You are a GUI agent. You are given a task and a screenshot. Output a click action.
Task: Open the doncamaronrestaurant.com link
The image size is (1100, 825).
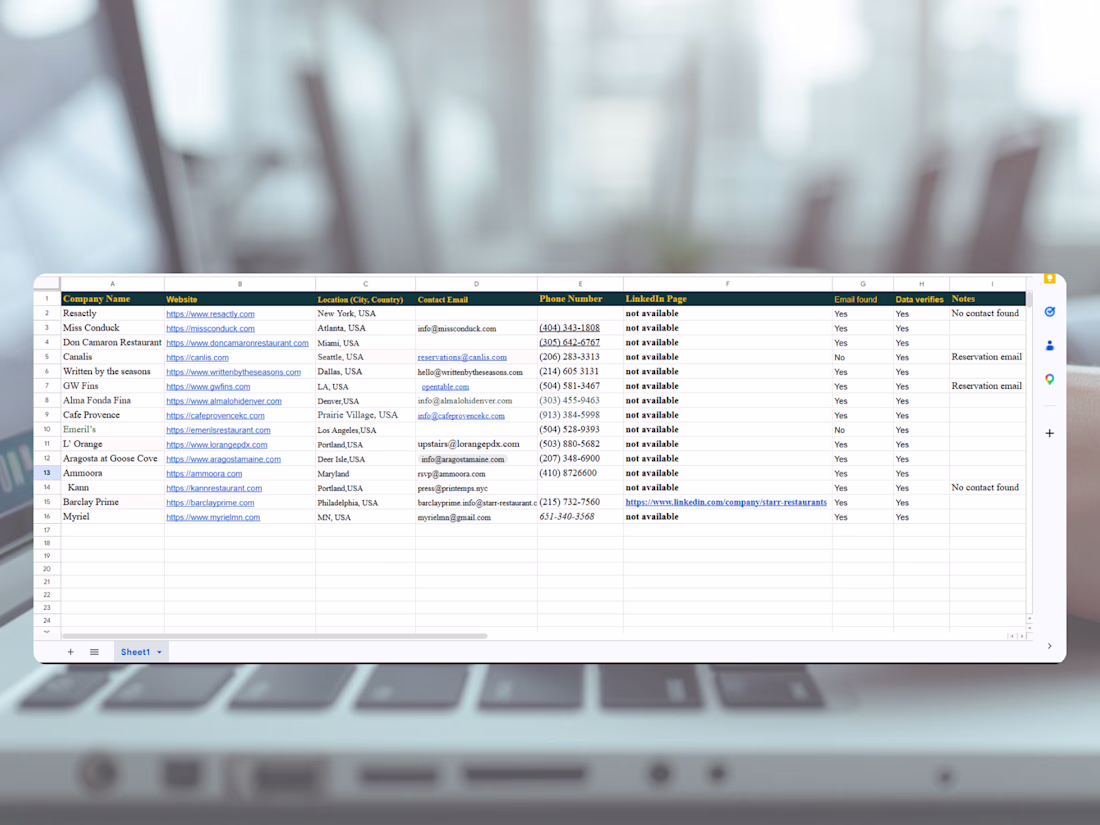[x=237, y=343]
